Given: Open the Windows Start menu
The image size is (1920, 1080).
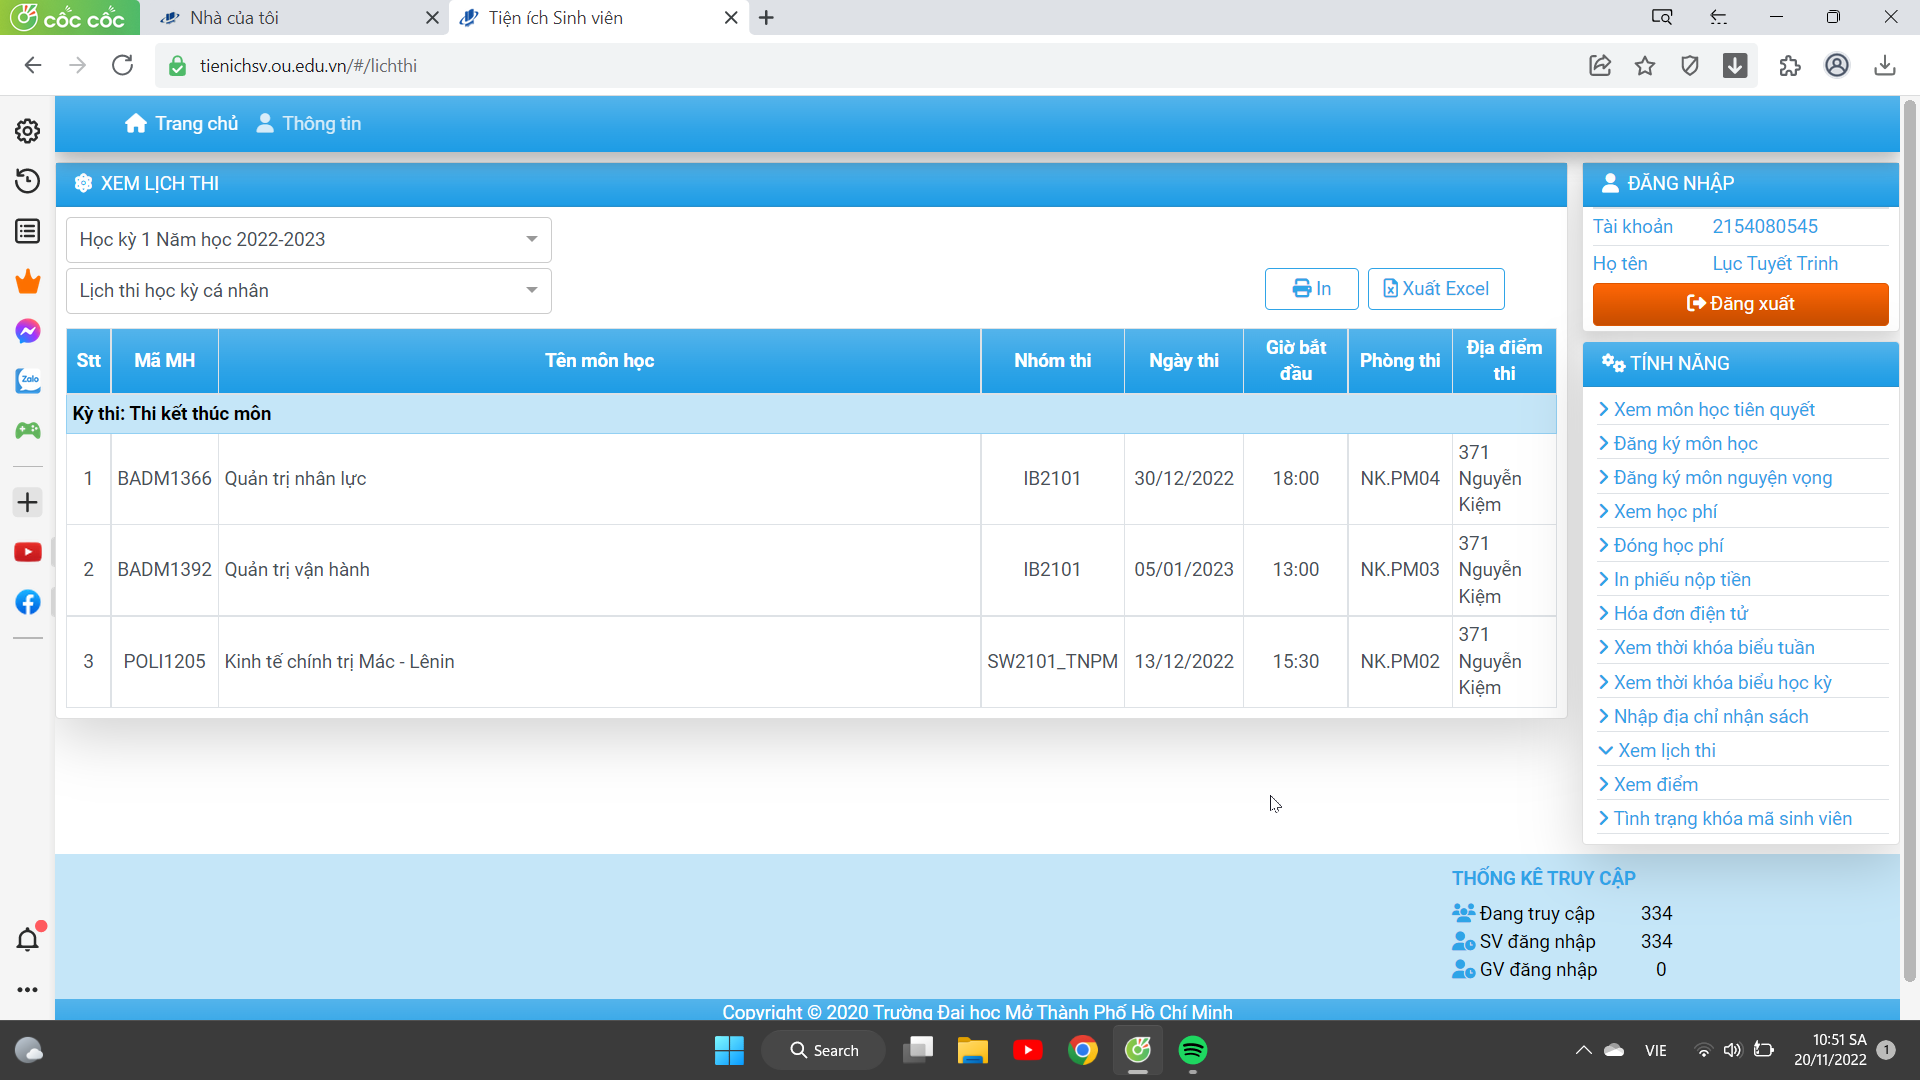Looking at the screenshot, I should tap(729, 1050).
